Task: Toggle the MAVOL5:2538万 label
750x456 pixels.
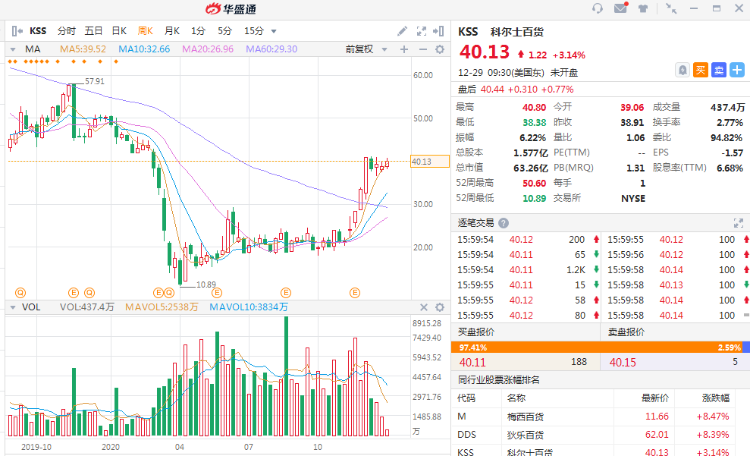Action: coord(162,307)
